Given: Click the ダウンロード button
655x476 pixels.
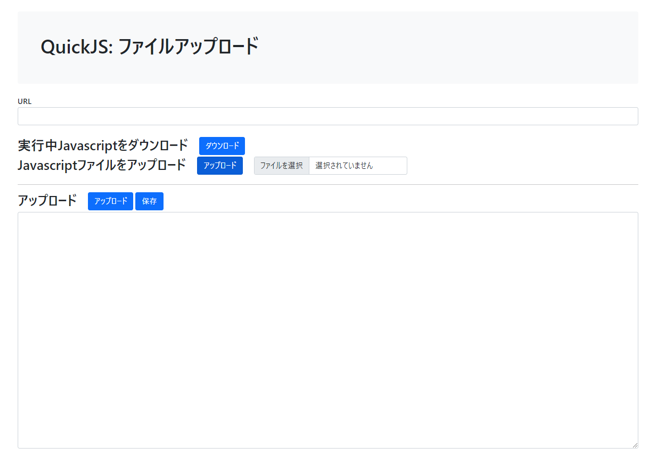Looking at the screenshot, I should (x=222, y=146).
